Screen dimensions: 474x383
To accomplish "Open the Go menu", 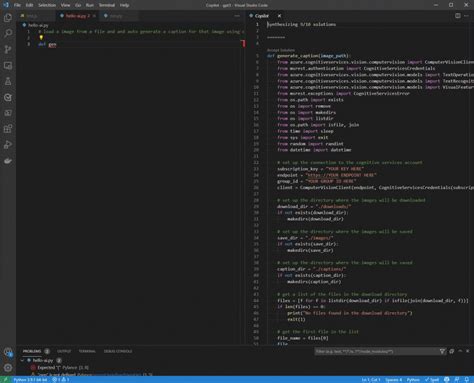I will [78, 5].
